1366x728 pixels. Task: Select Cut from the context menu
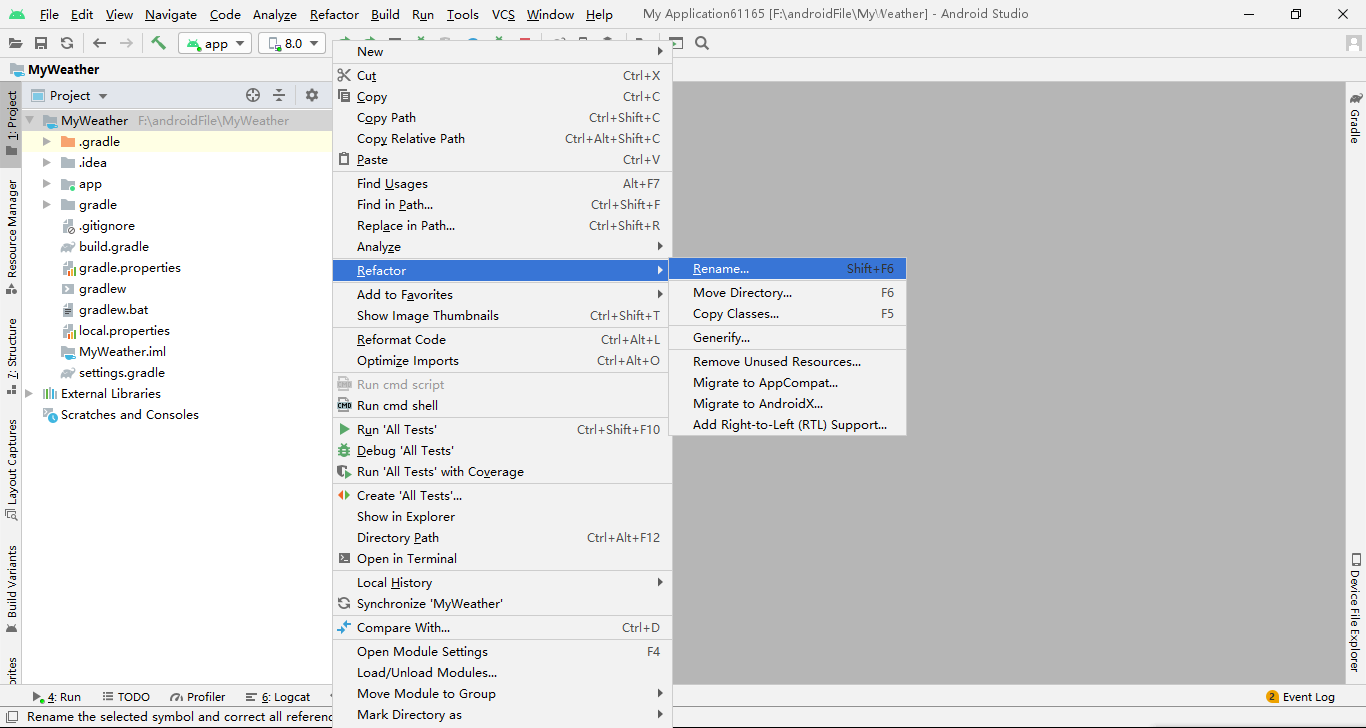point(502,76)
